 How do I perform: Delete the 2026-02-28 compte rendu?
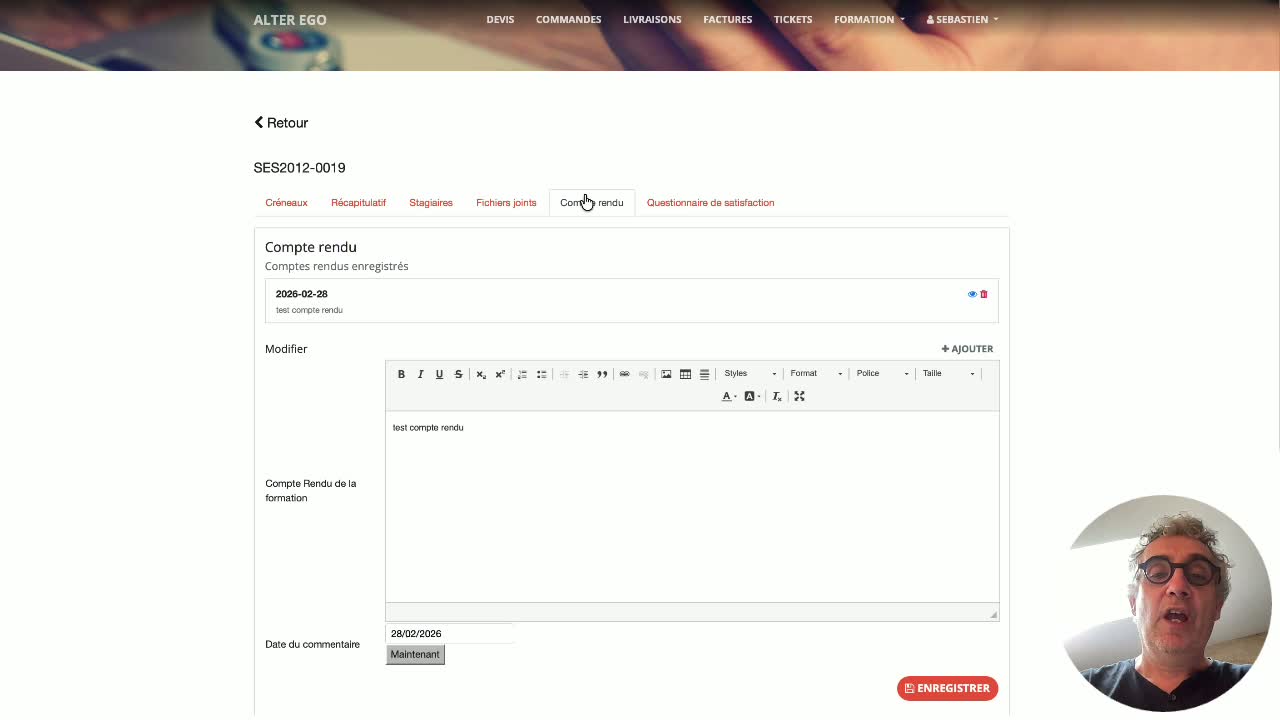pos(984,294)
